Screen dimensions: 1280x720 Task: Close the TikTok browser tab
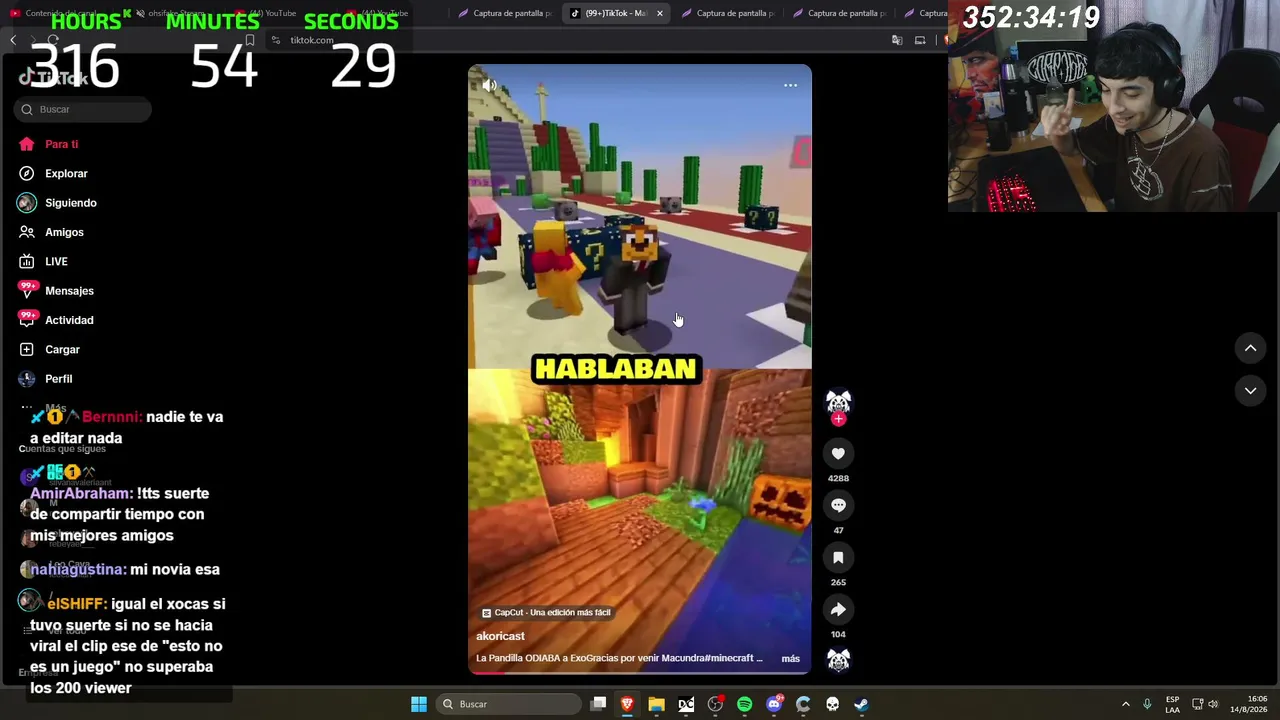tap(659, 13)
